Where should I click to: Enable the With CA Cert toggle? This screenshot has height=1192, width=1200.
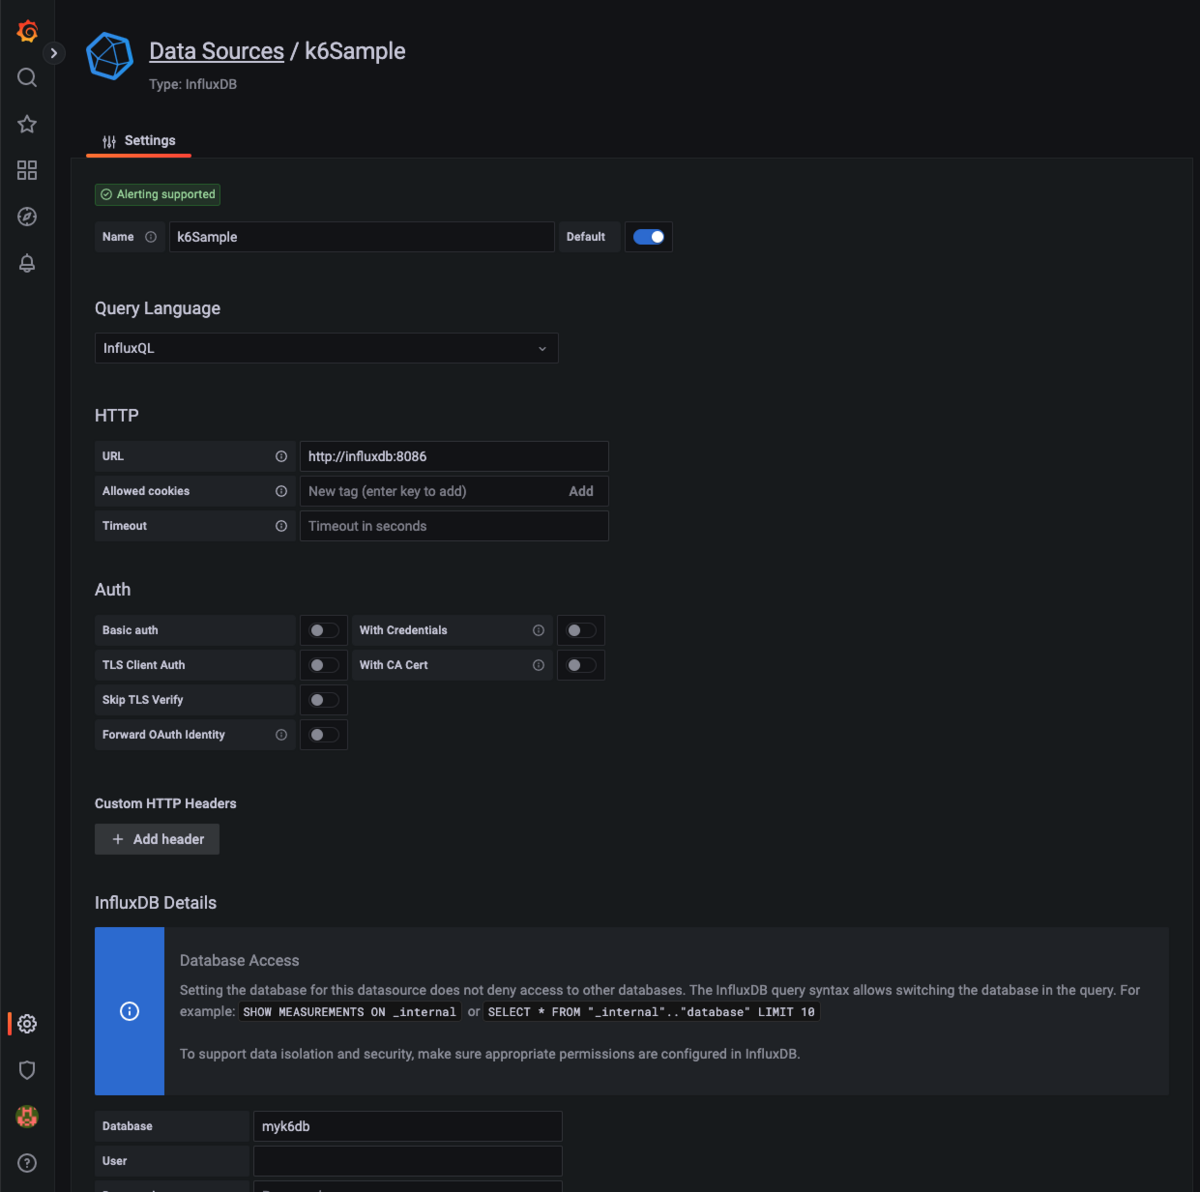(580, 665)
